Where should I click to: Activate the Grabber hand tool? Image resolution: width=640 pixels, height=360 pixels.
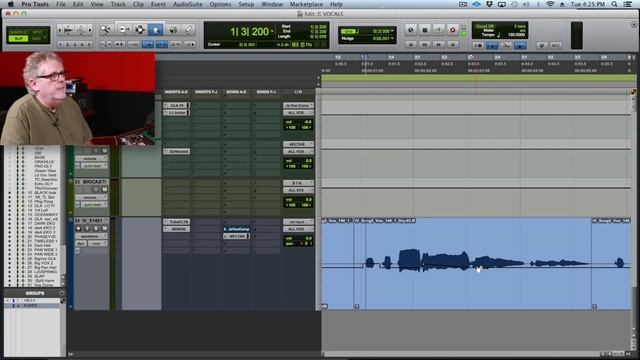tap(156, 29)
